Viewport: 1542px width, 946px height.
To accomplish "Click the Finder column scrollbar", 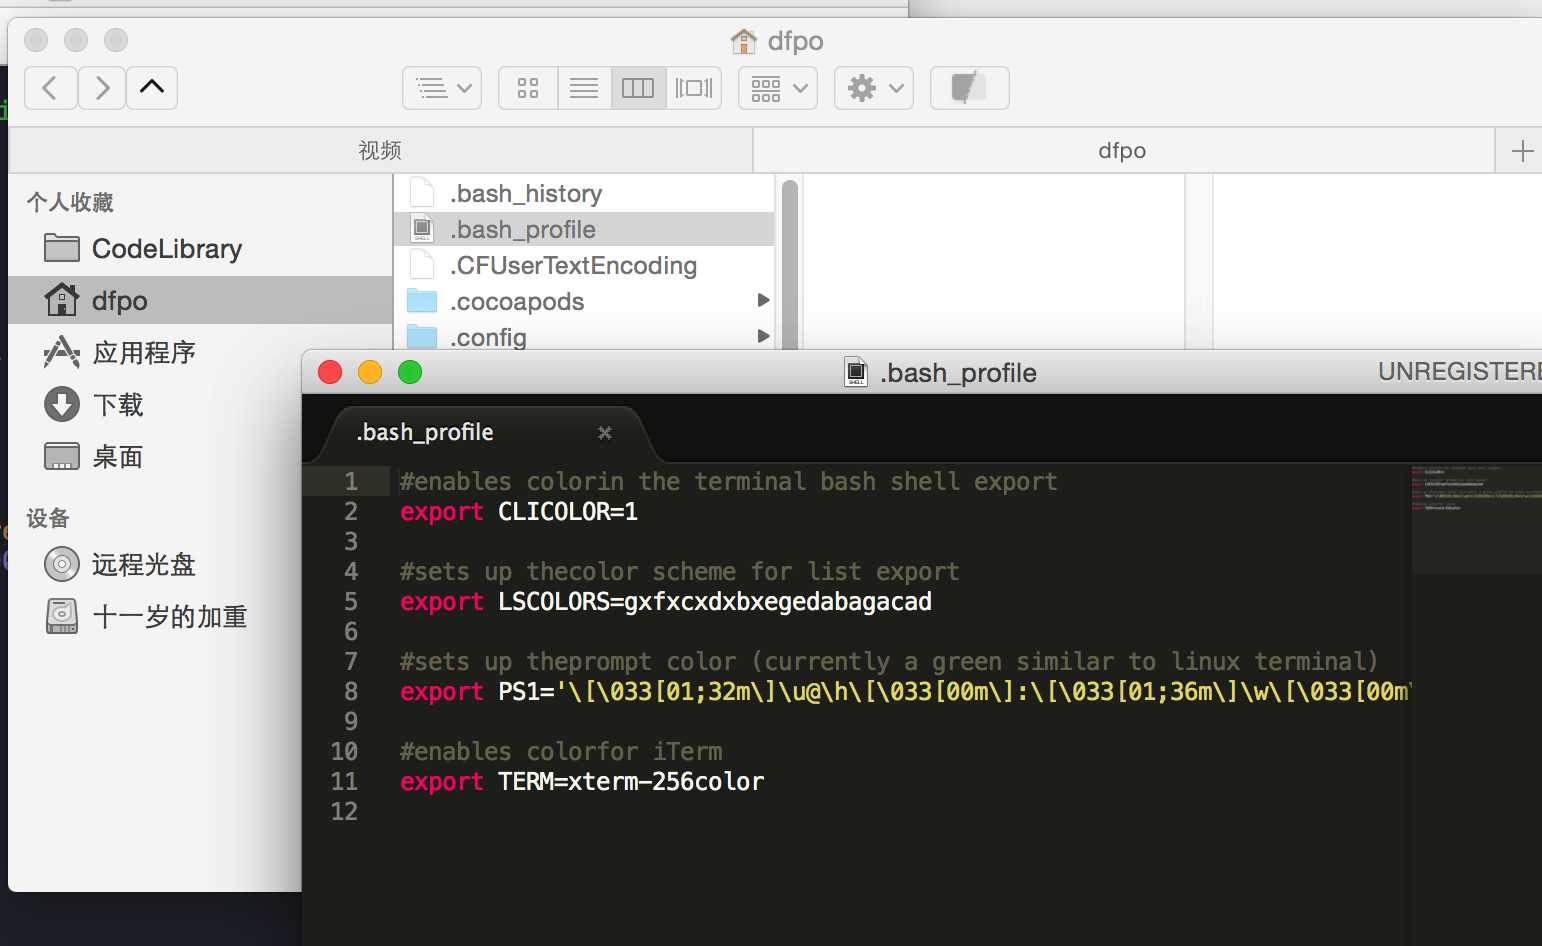I will coord(789,263).
